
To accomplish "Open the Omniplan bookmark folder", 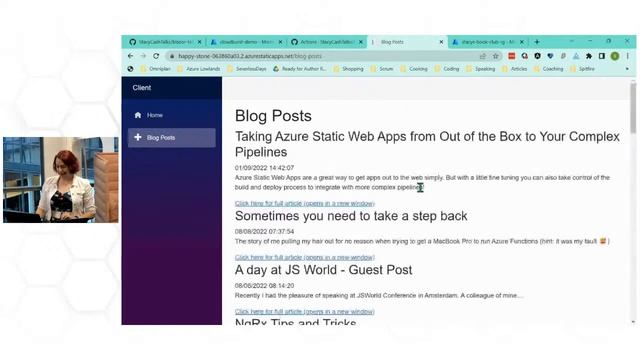I will pyautogui.click(x=156, y=69).
